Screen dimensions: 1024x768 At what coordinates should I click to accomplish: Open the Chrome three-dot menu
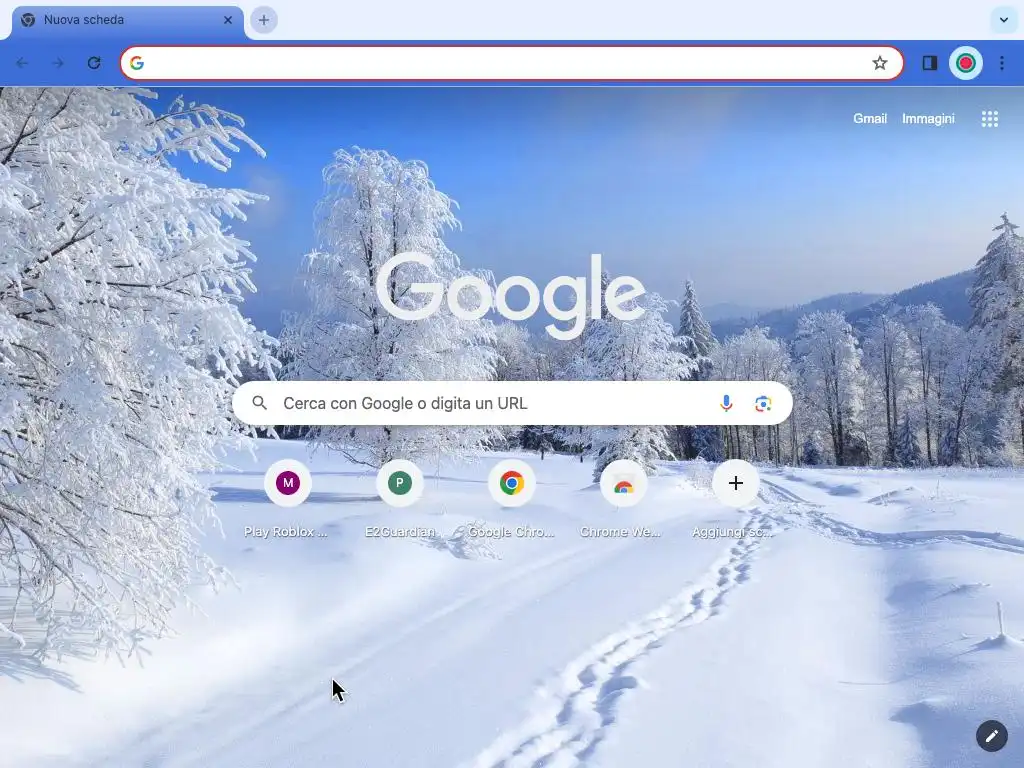tap(1002, 63)
